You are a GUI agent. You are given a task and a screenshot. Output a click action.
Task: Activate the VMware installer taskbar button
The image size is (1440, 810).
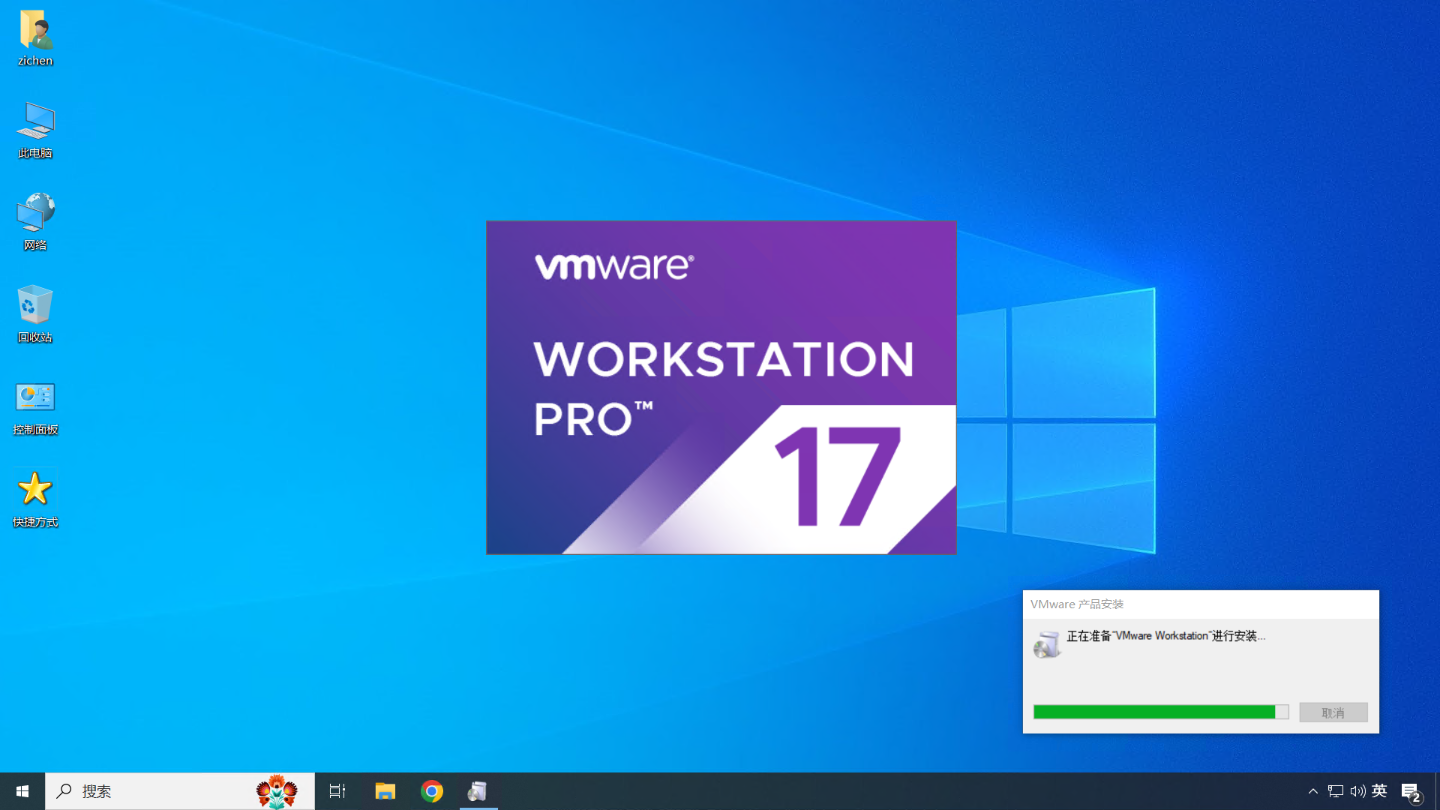[x=478, y=791]
